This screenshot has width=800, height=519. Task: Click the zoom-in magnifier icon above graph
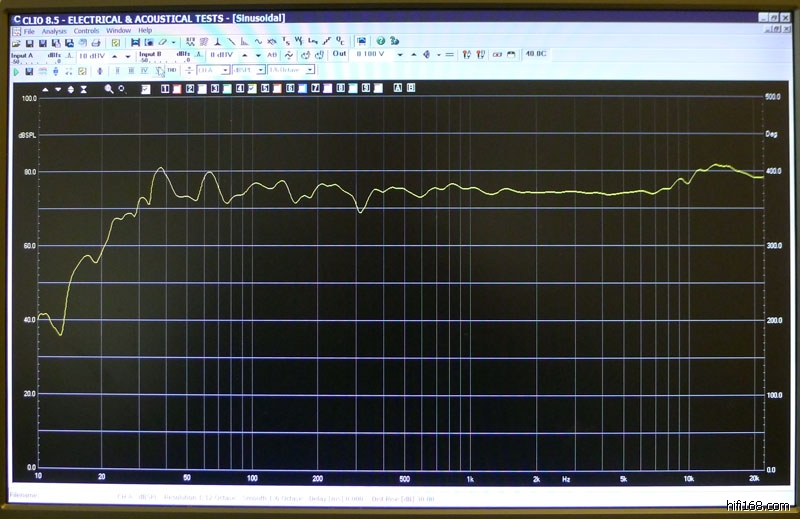[x=108, y=89]
